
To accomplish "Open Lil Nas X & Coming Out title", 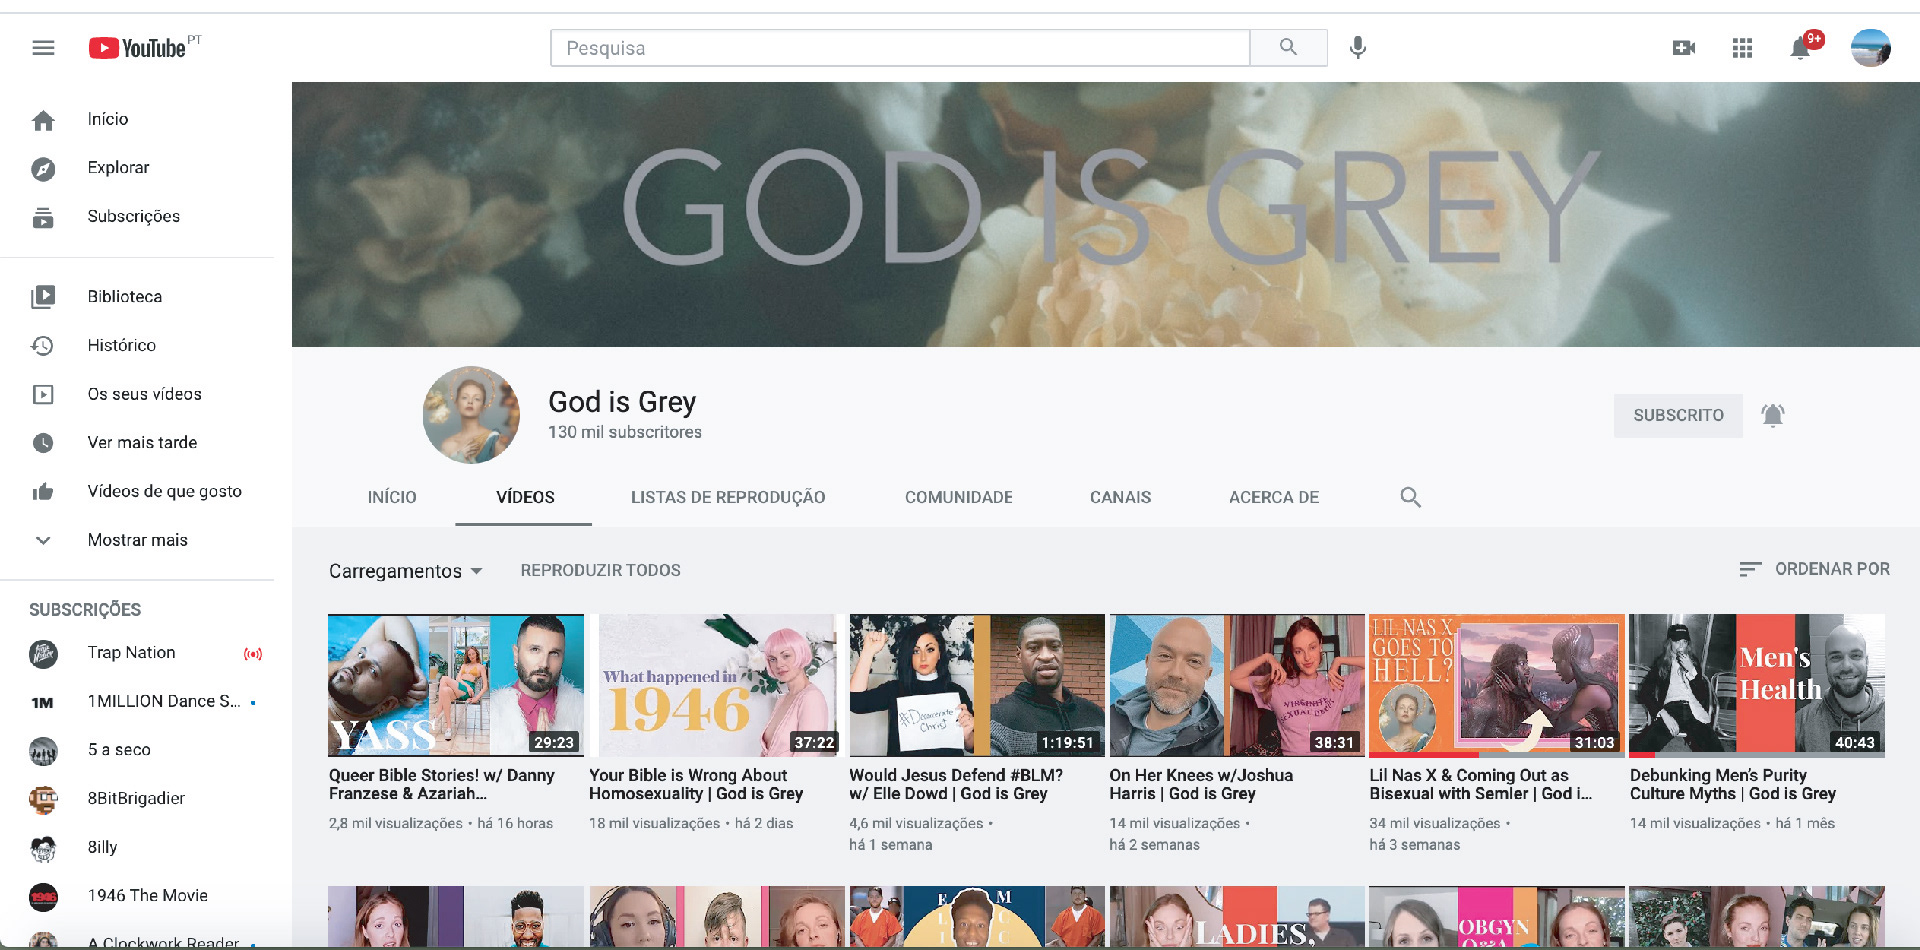I will click(1481, 784).
